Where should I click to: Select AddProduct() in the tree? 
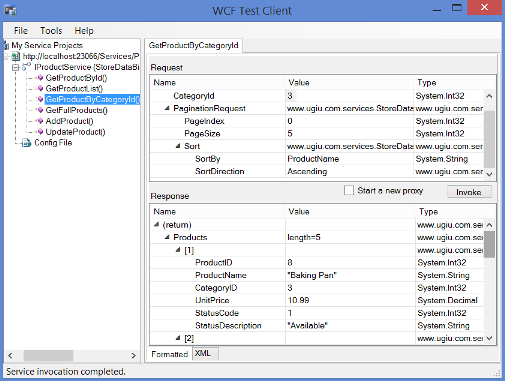pos(69,121)
